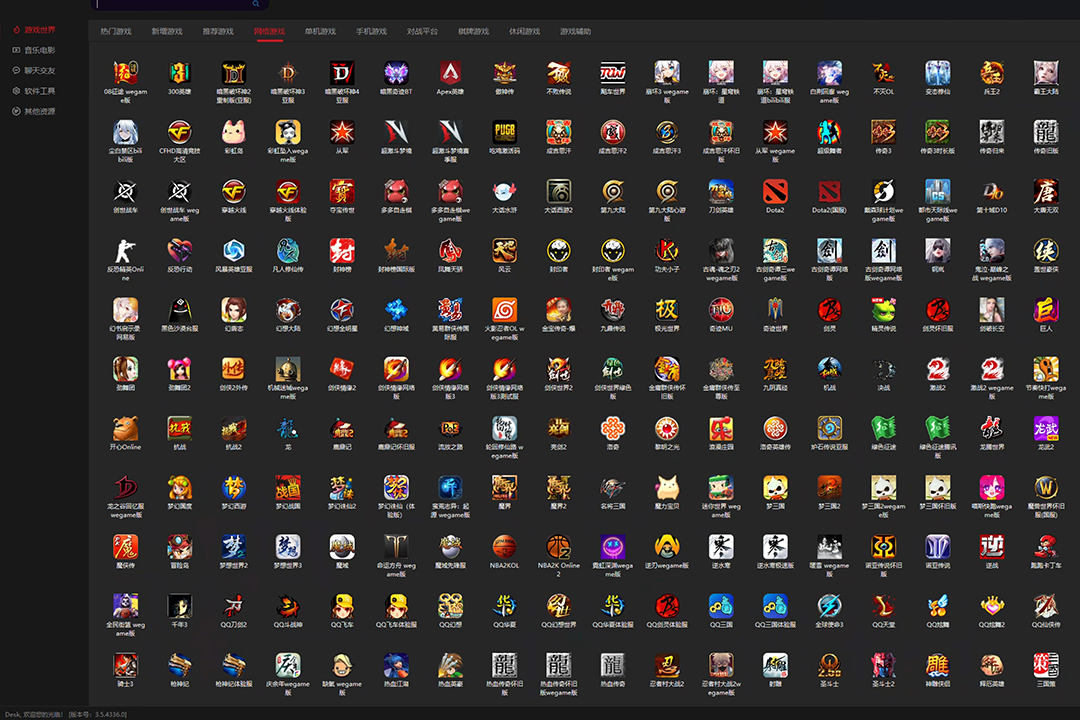Switch to the 单机游戏 tab

[320, 31]
